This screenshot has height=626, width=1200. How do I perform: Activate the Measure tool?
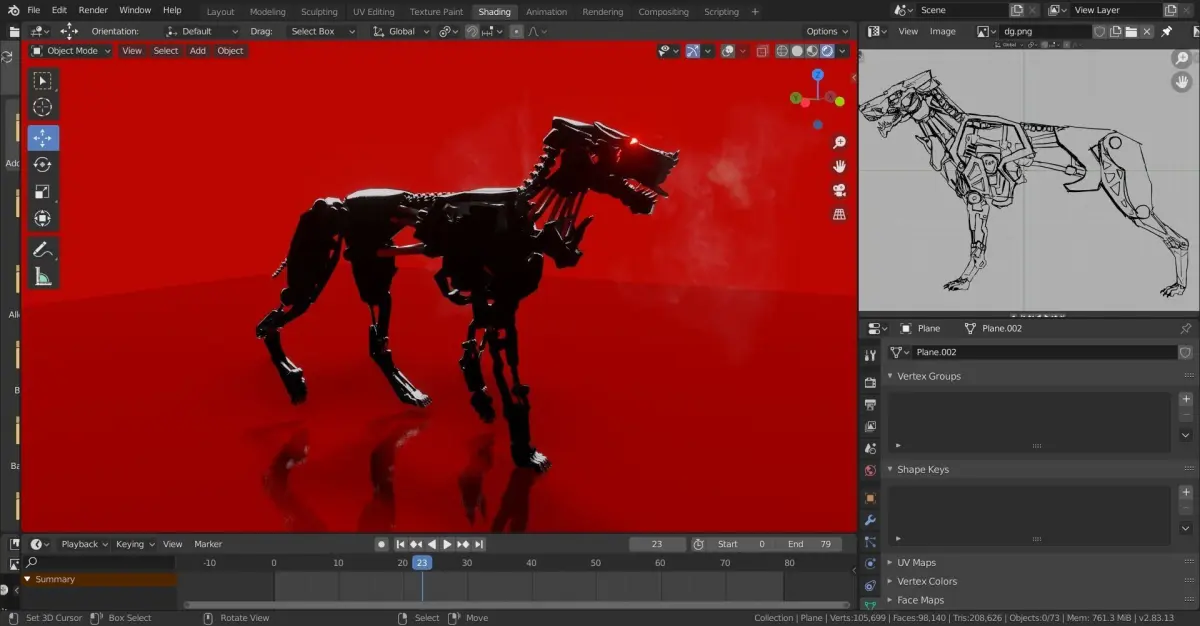coord(43,276)
